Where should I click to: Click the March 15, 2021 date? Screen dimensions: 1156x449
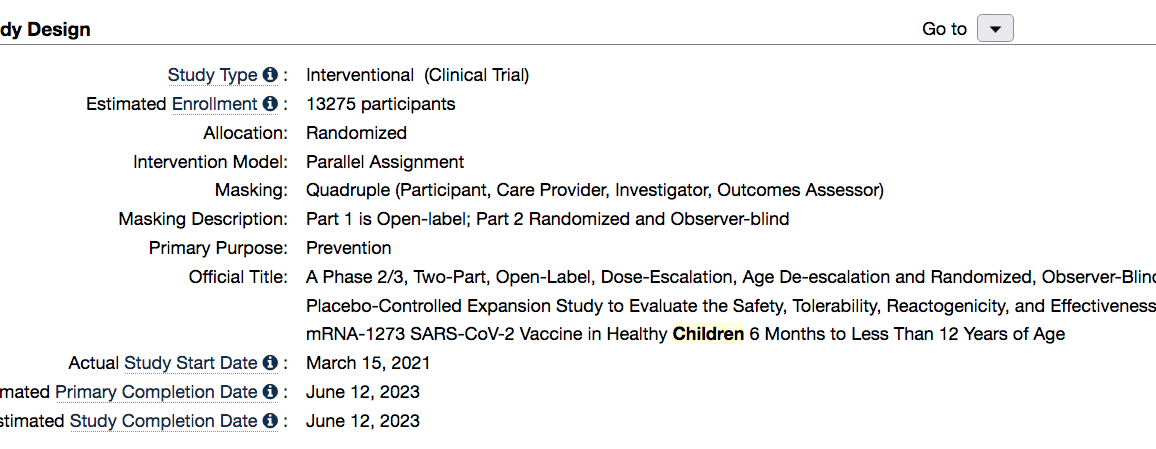(368, 363)
